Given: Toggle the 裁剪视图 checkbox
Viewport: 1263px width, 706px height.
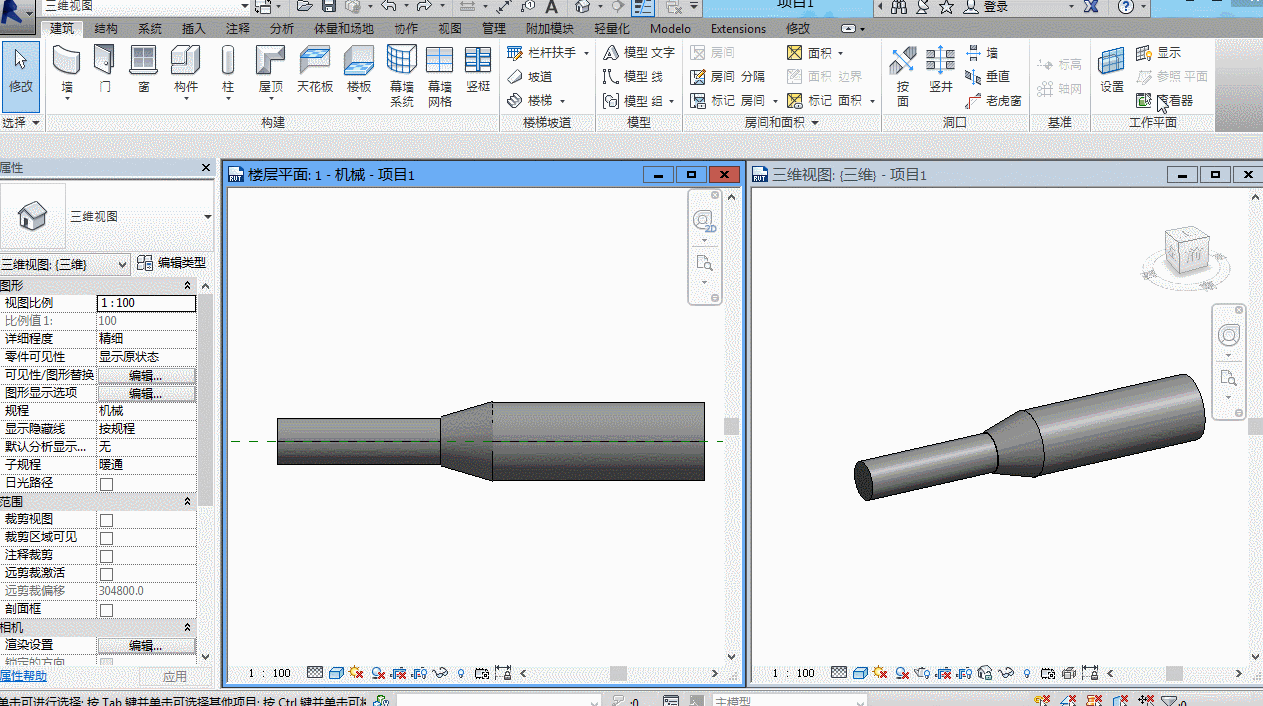Looking at the screenshot, I should tap(107, 520).
